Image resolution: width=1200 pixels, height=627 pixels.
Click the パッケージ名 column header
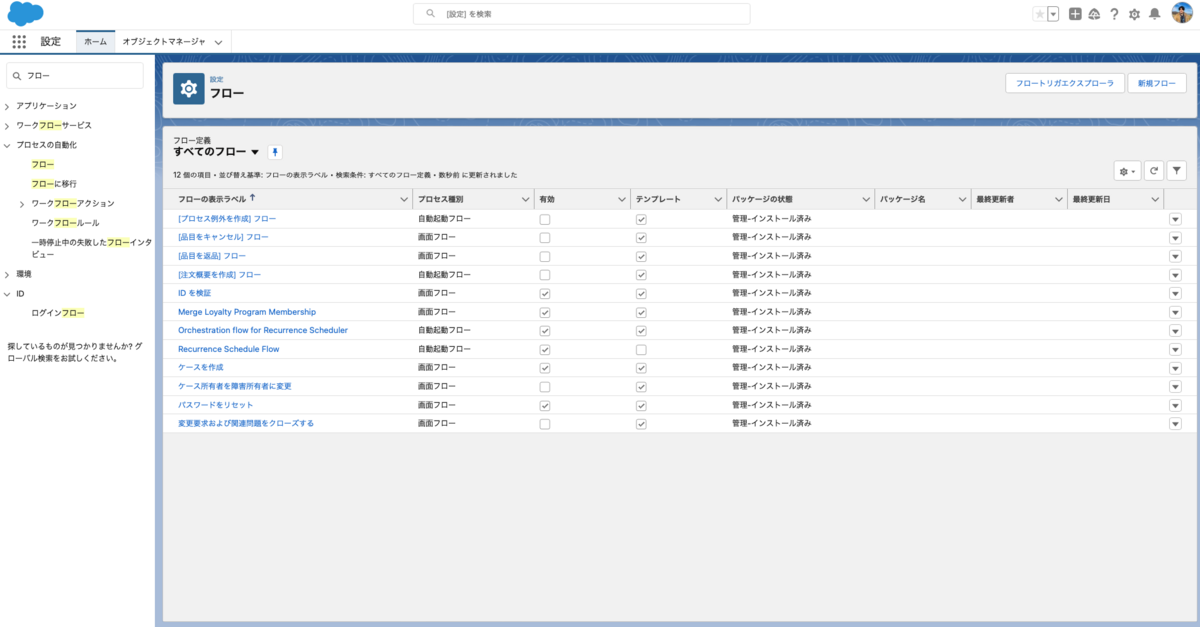coord(922,199)
